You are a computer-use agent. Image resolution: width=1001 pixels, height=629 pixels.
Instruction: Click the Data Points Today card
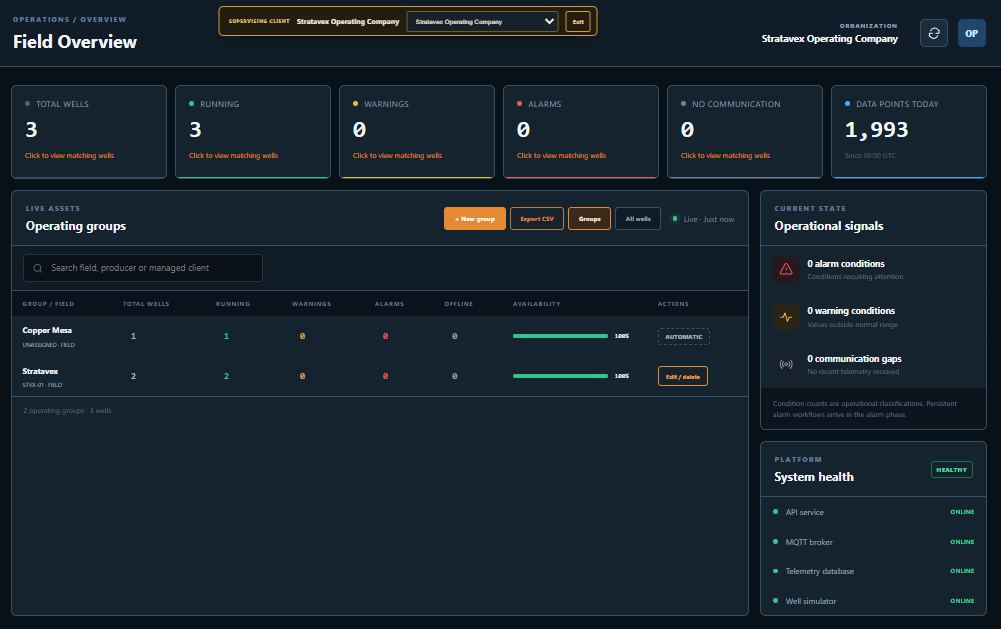909,132
